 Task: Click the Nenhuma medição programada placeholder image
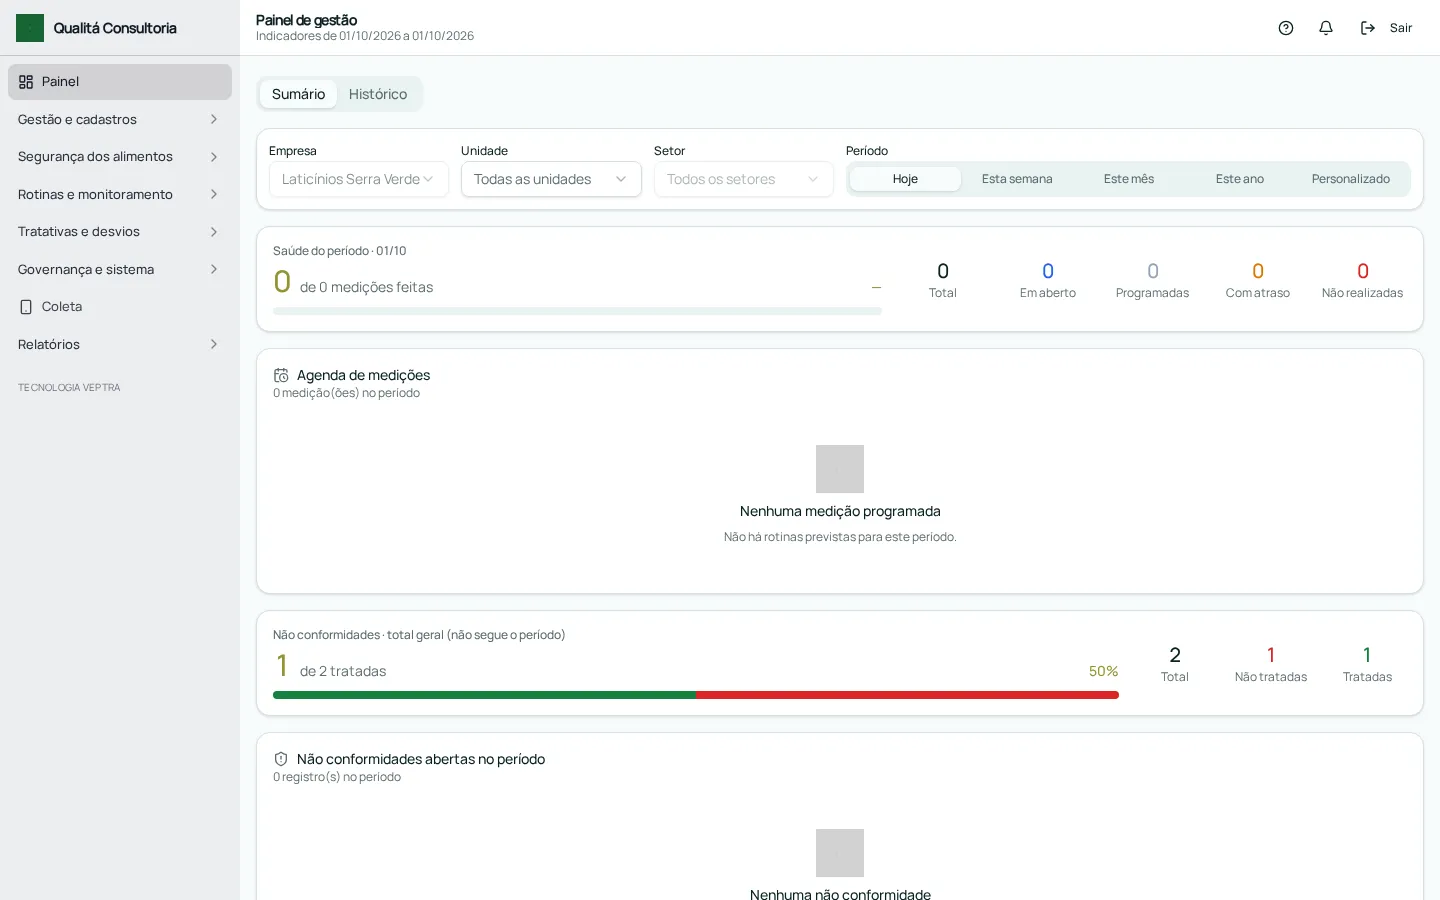coord(840,469)
